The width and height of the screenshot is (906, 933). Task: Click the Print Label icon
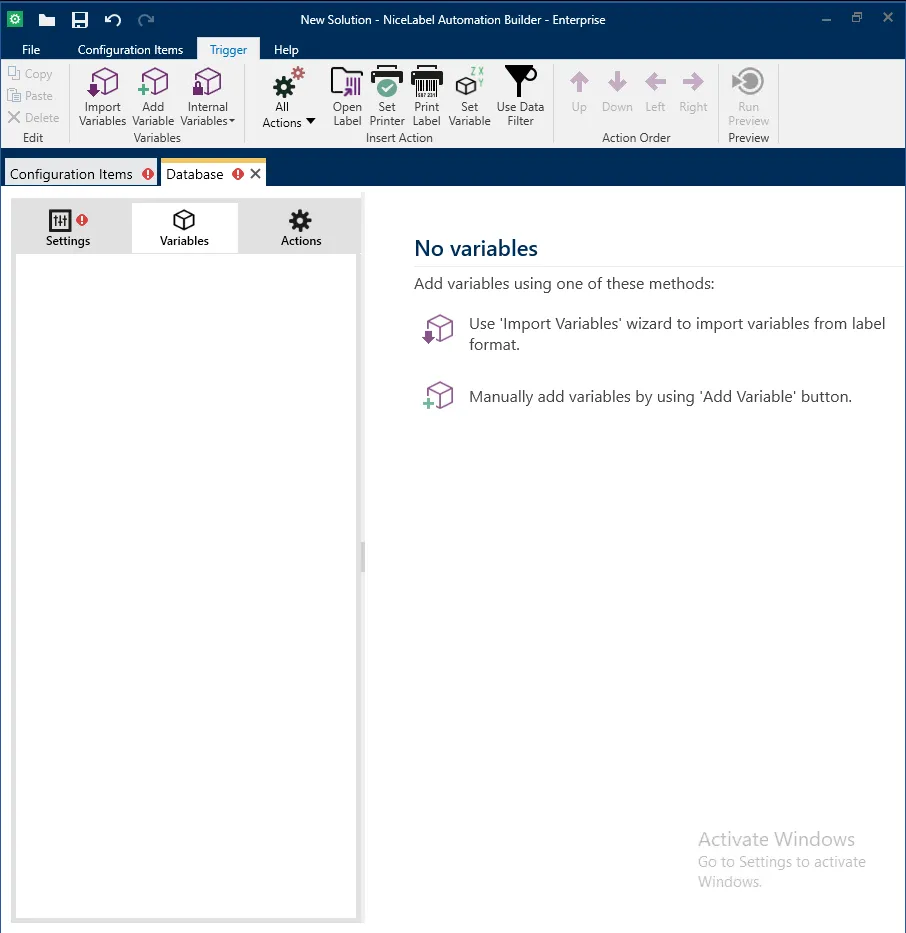(426, 95)
